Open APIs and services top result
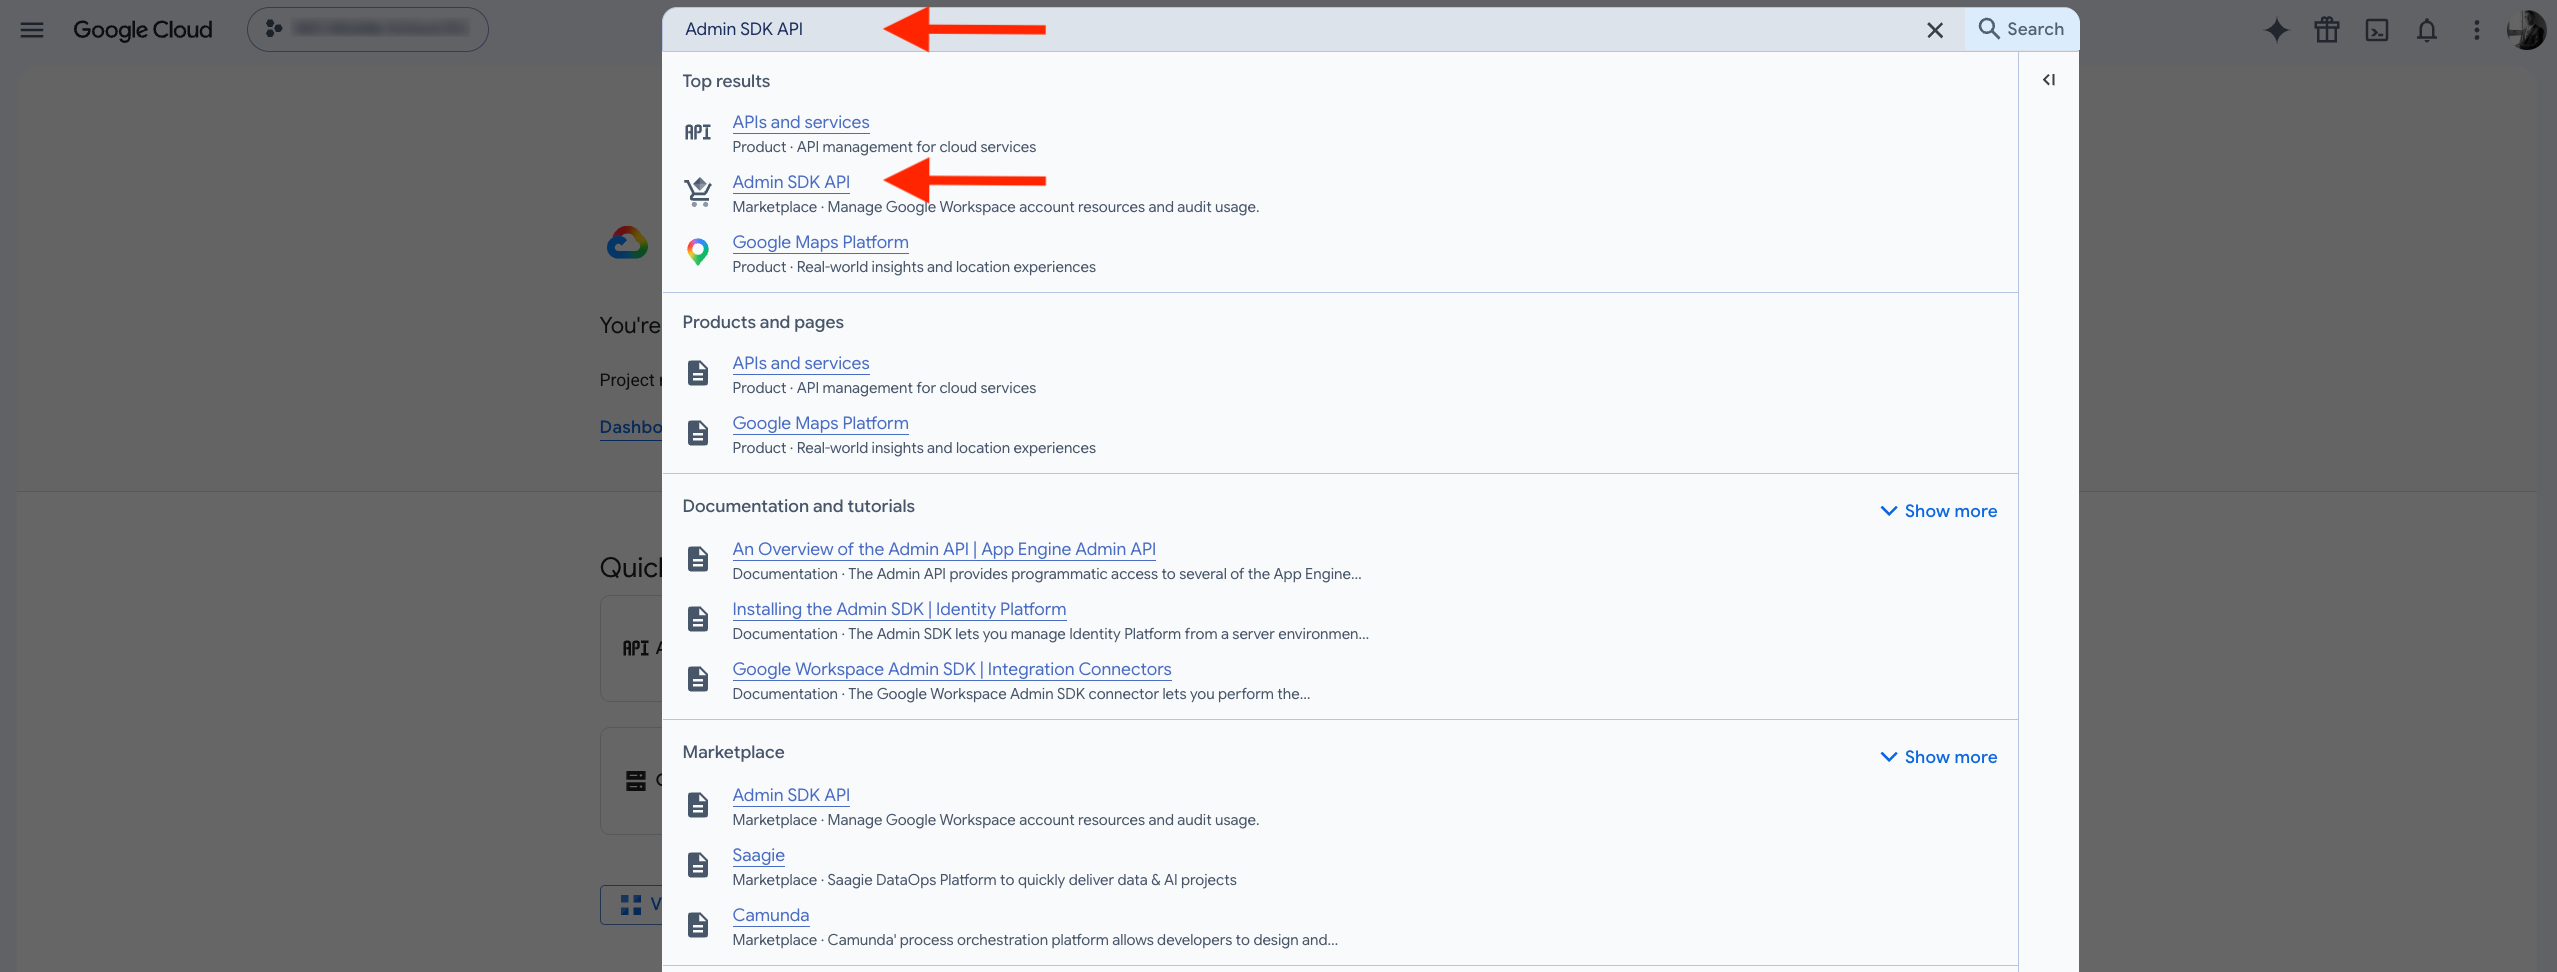 pos(801,122)
